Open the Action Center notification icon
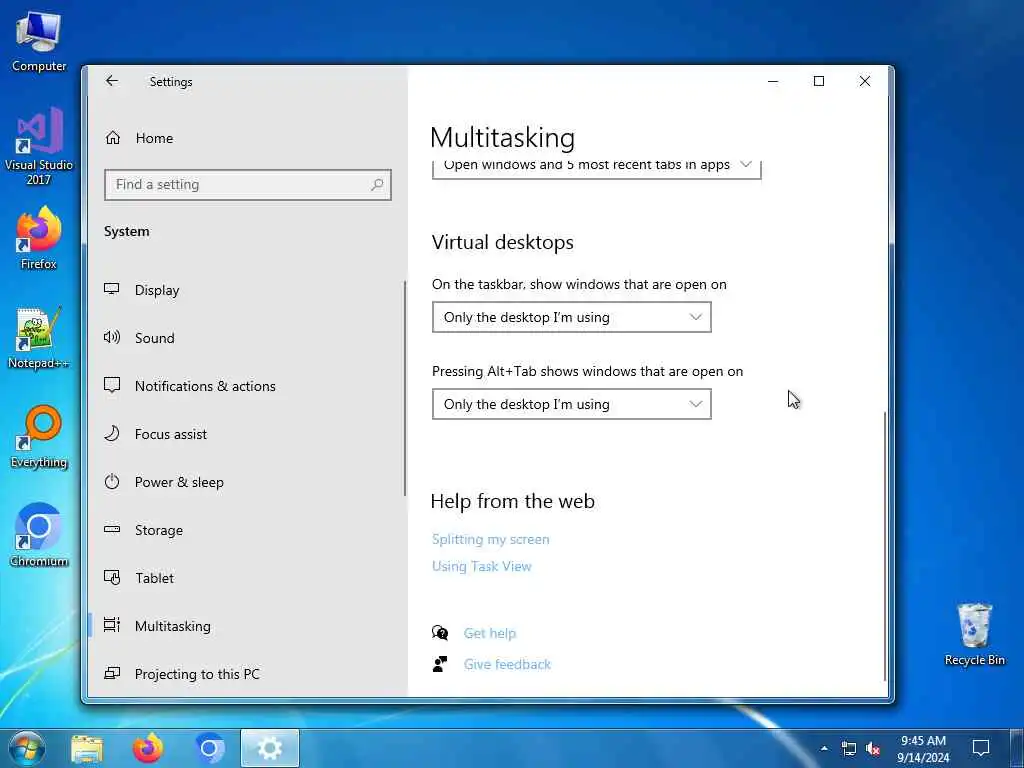1024x768 pixels. click(x=980, y=748)
